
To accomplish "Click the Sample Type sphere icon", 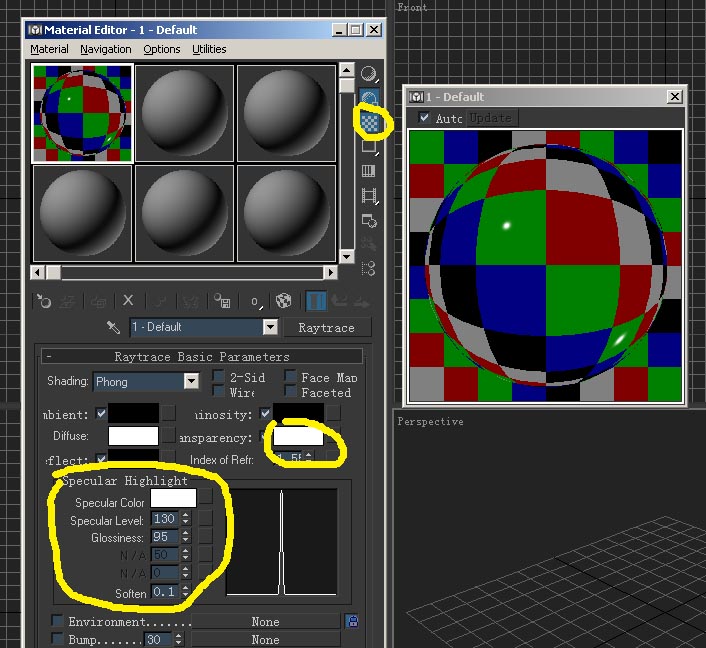I will click(370, 74).
